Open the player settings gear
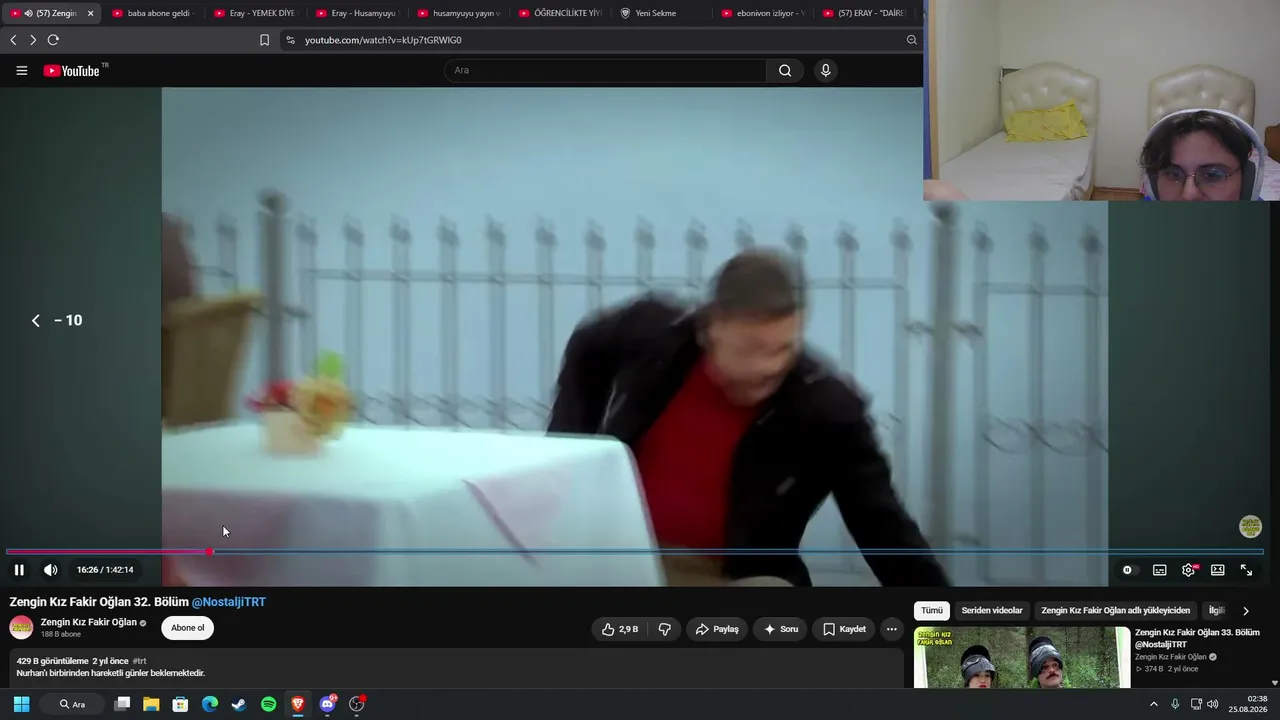This screenshot has width=1280, height=720. pyautogui.click(x=1189, y=570)
